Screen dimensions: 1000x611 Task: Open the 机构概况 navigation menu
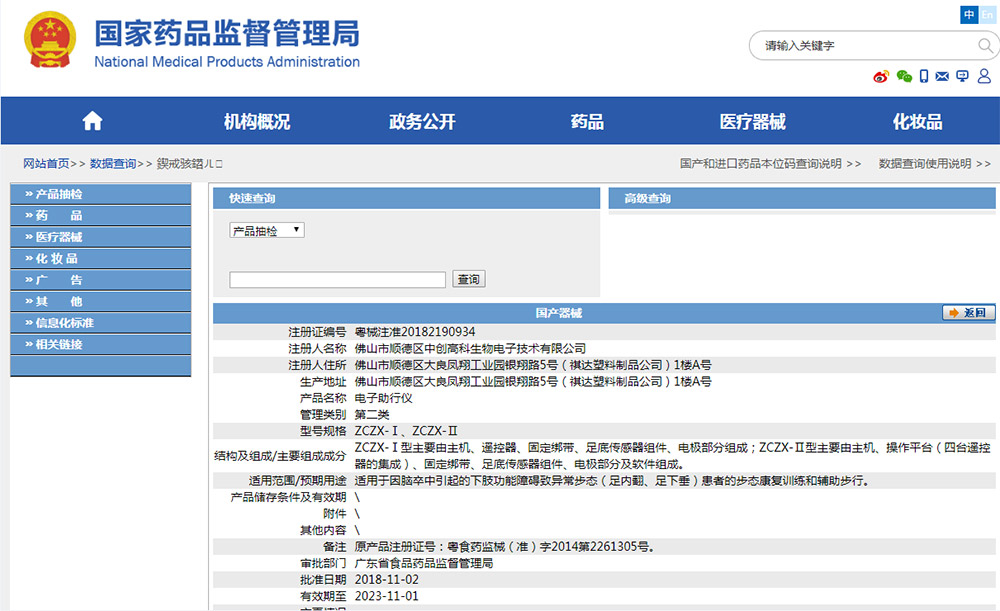point(257,122)
